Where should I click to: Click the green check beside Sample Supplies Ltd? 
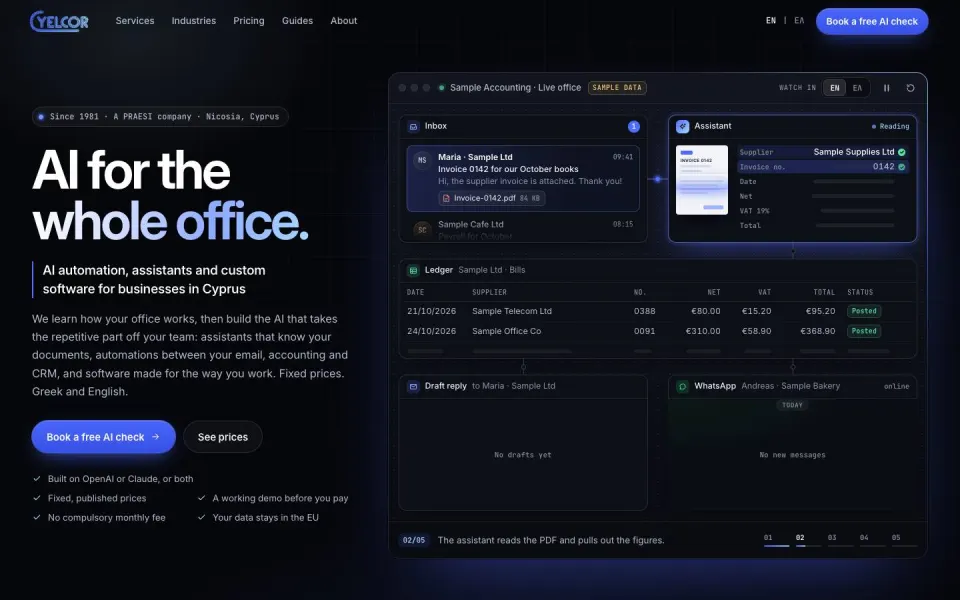902,152
